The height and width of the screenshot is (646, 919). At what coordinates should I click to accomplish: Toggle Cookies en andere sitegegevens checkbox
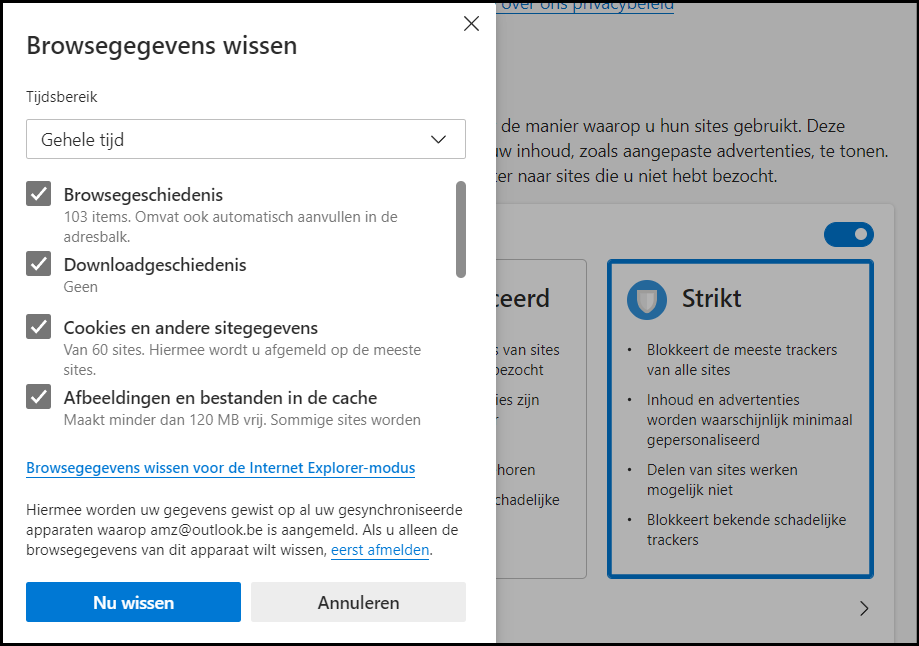pyautogui.click(x=39, y=327)
